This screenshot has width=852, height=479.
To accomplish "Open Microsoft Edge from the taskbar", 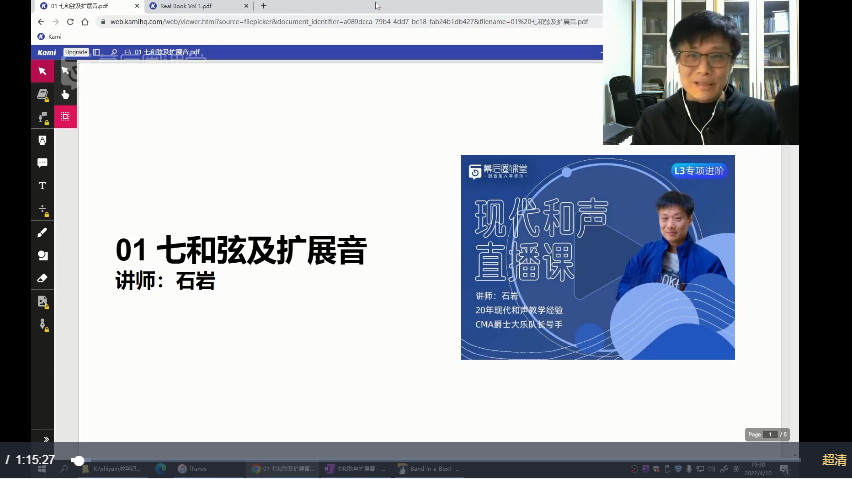I will coord(161,469).
